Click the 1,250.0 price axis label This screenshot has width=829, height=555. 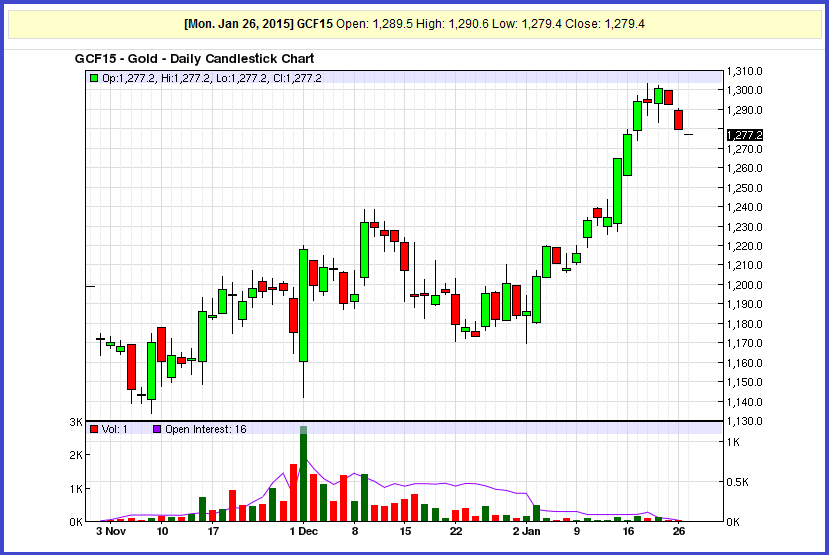click(744, 188)
